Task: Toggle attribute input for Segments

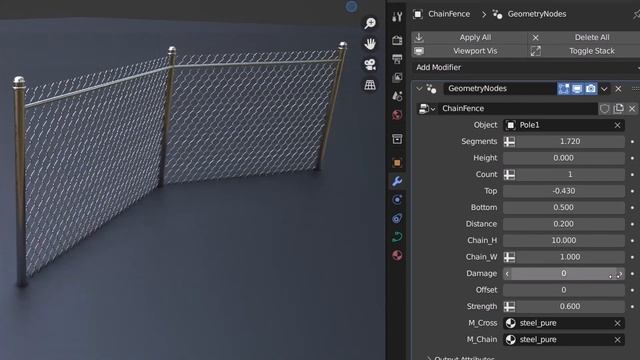Action: tap(509, 142)
